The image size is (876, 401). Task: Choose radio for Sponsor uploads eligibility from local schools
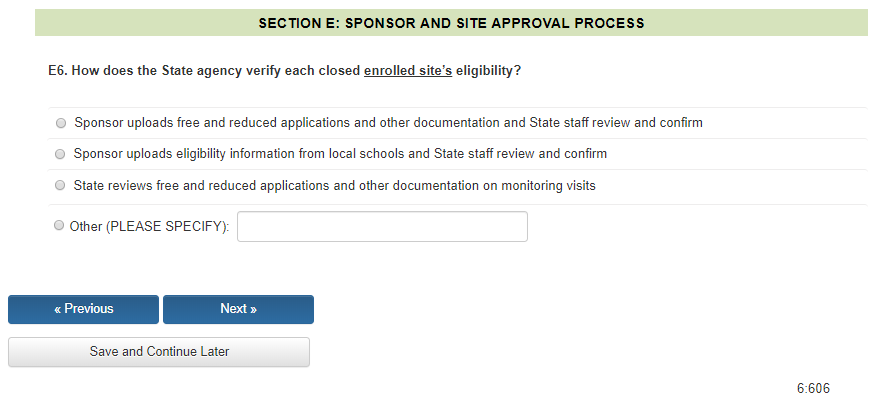(x=62, y=154)
